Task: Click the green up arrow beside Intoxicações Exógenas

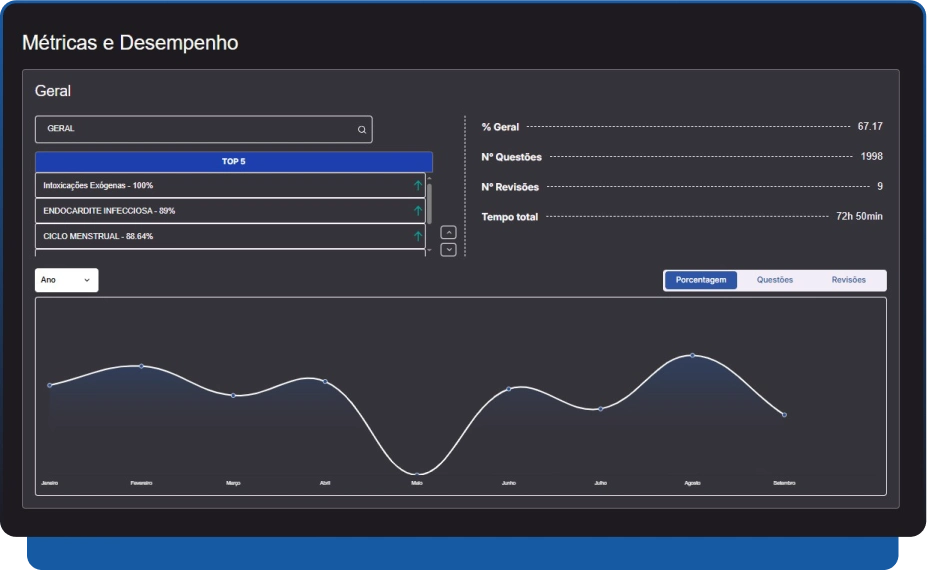Action: [418, 186]
